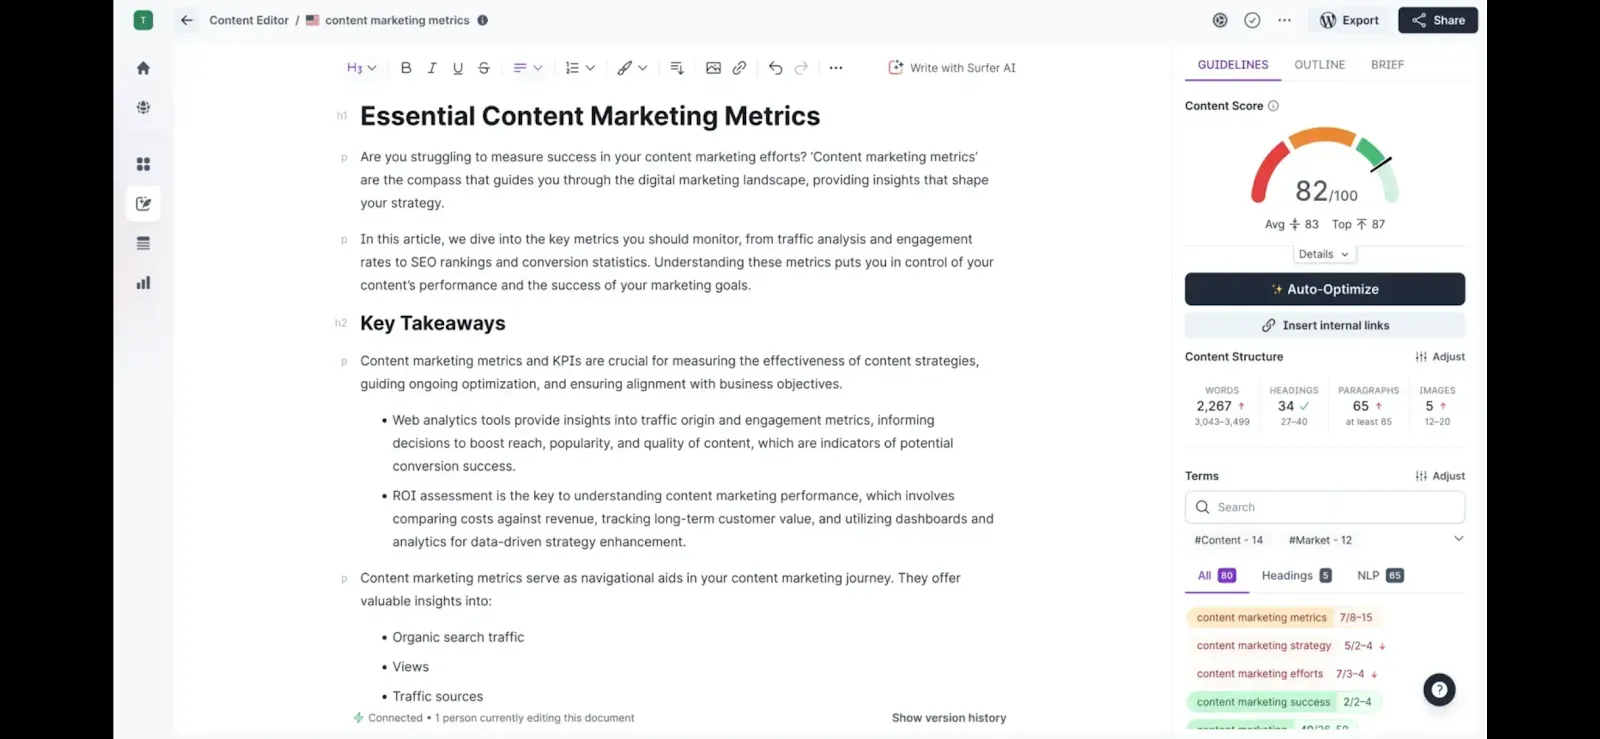Click the circled checkmark icon in the top bar
This screenshot has height=739, width=1600.
click(1252, 20)
